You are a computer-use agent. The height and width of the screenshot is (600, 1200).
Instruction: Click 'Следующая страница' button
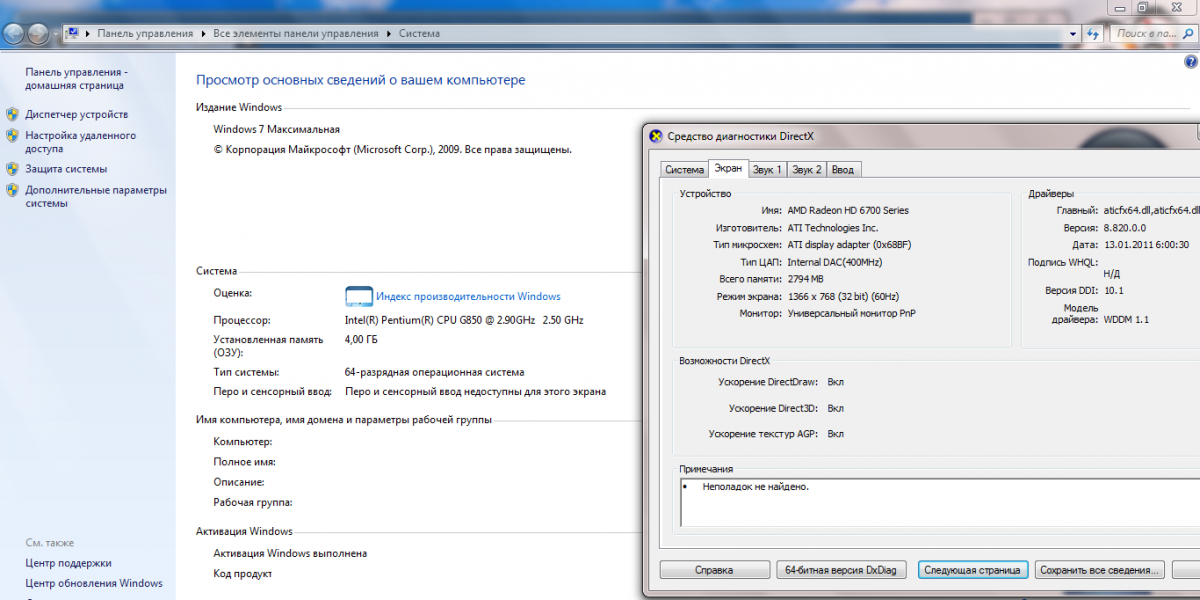tap(972, 570)
